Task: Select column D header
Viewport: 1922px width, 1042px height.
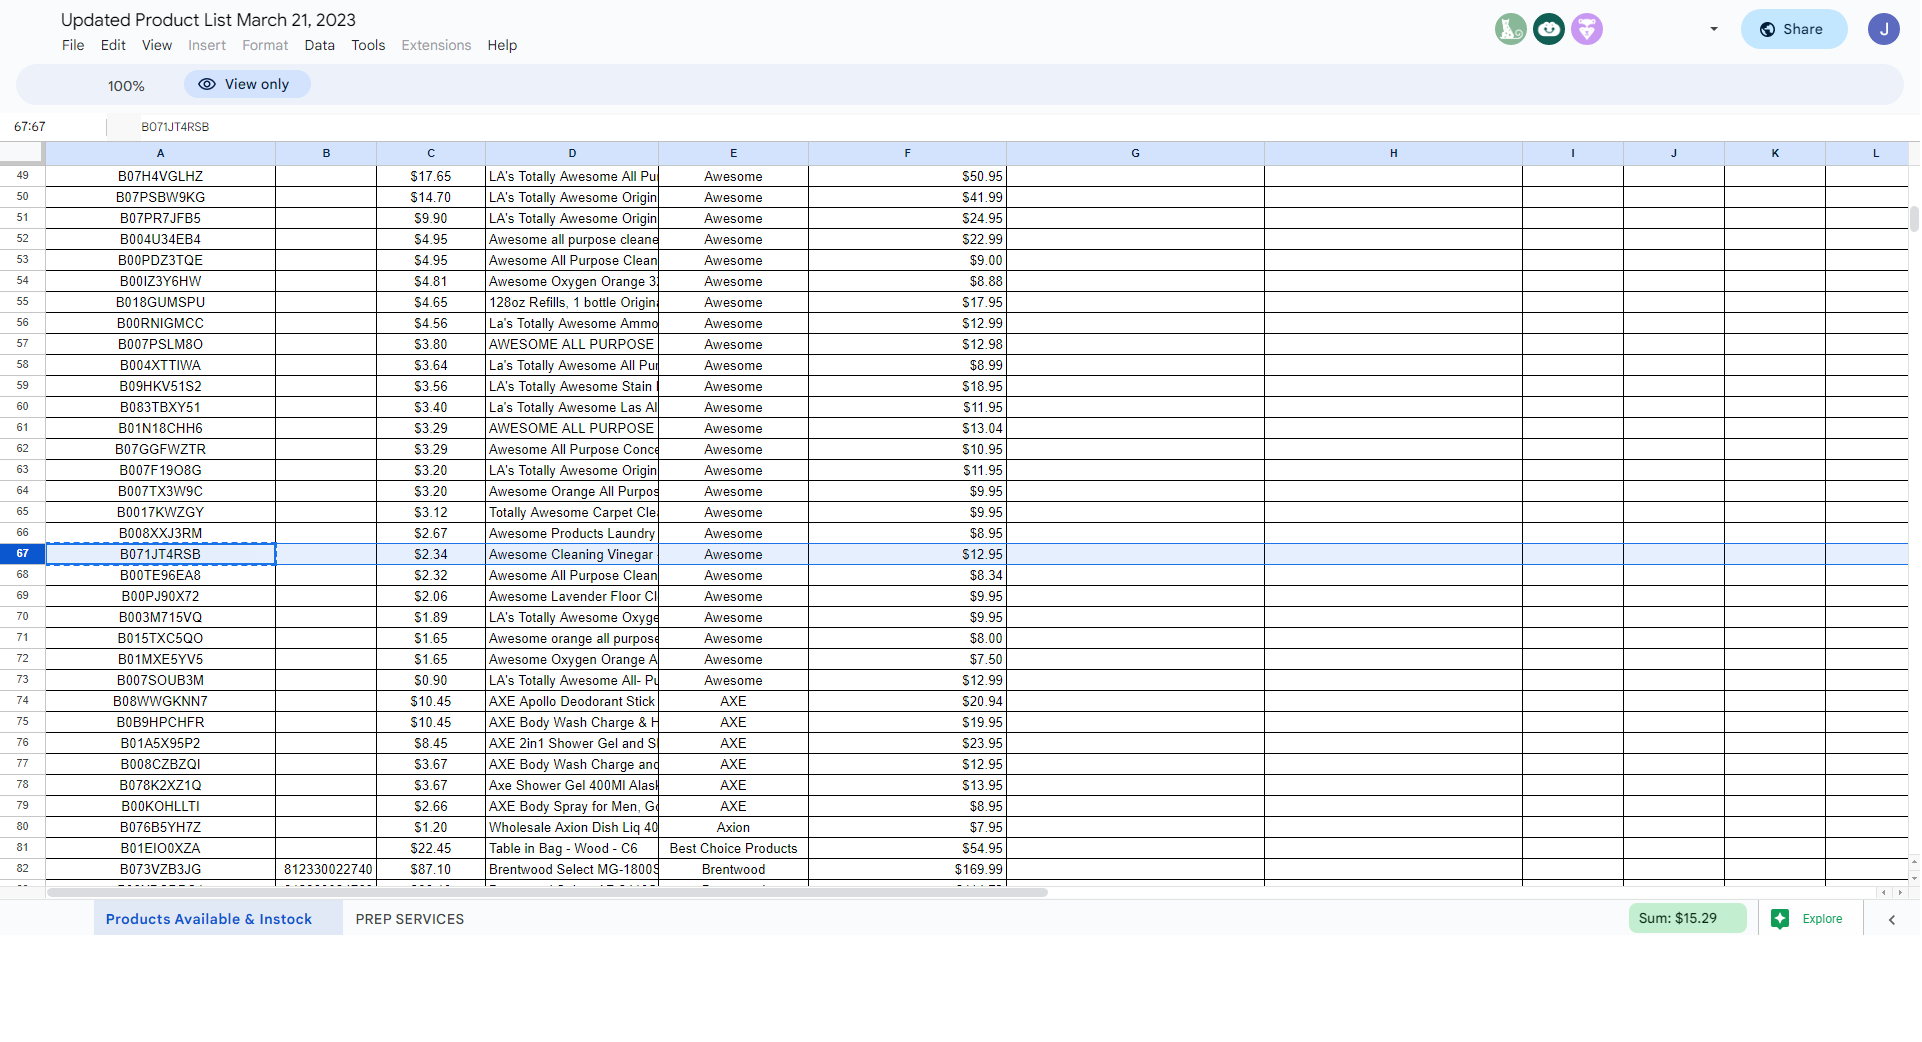Action: (x=572, y=153)
